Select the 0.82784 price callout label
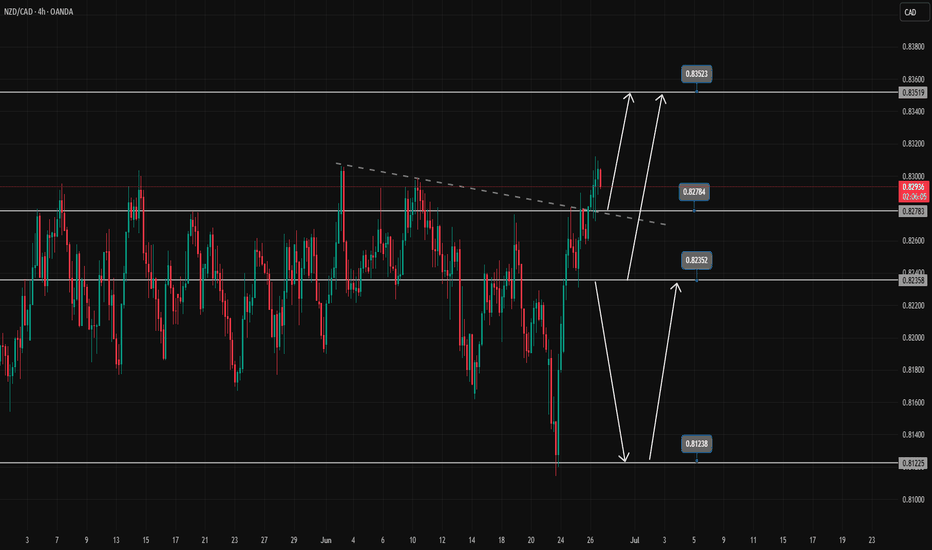 coord(694,192)
